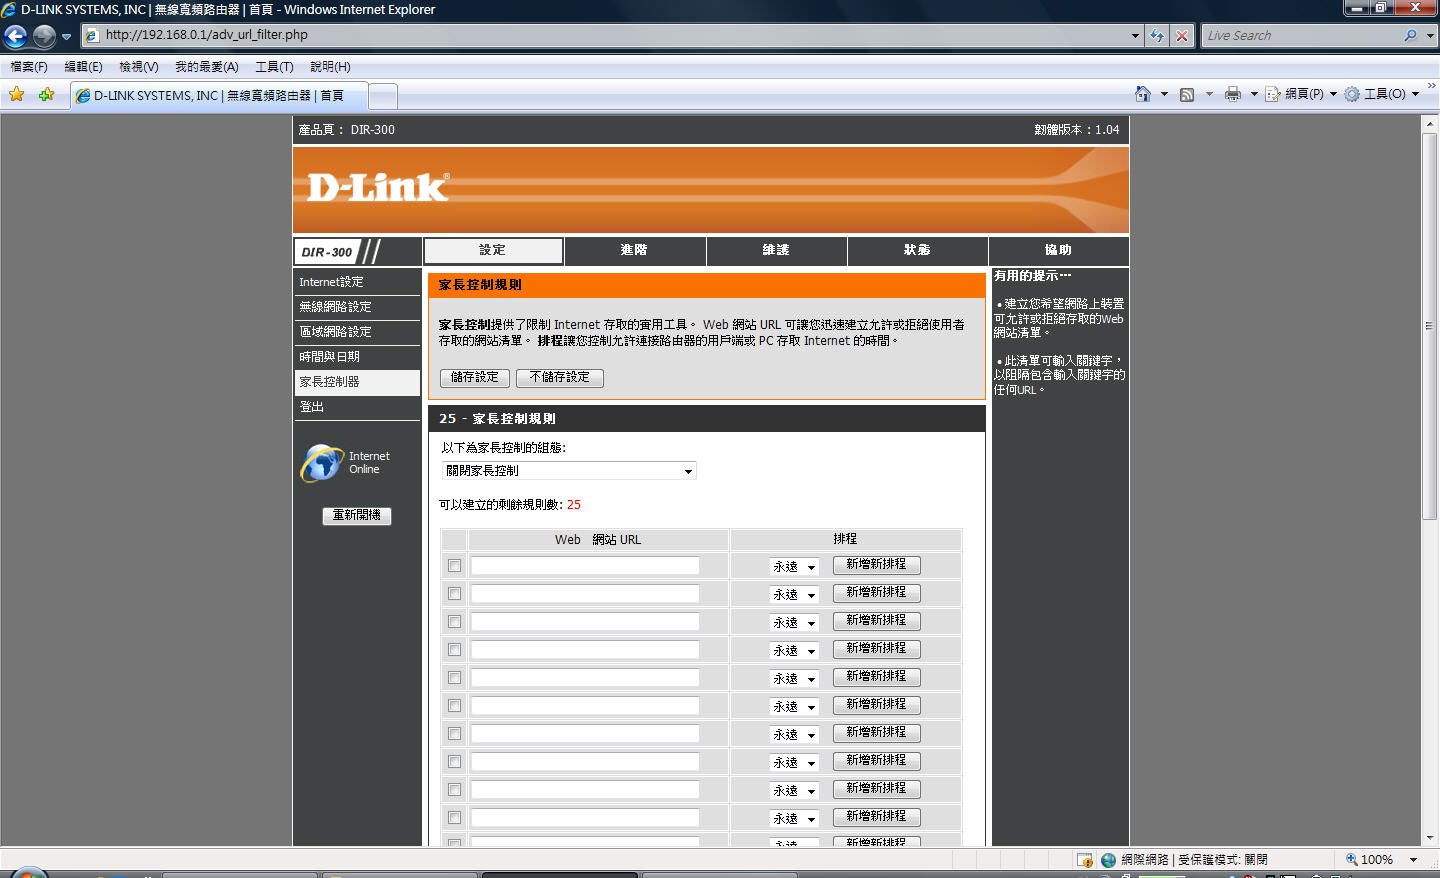Open the zoom level 100% dropdown arrow
Screen dimensions: 1440x878
click(1413, 860)
